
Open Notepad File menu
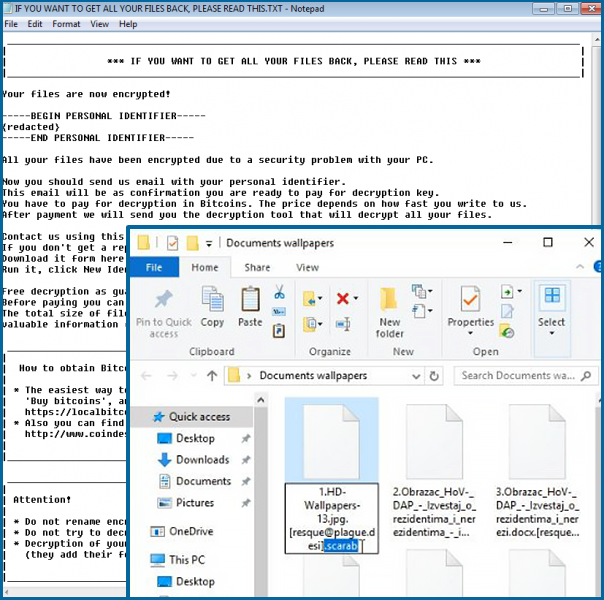pos(11,24)
